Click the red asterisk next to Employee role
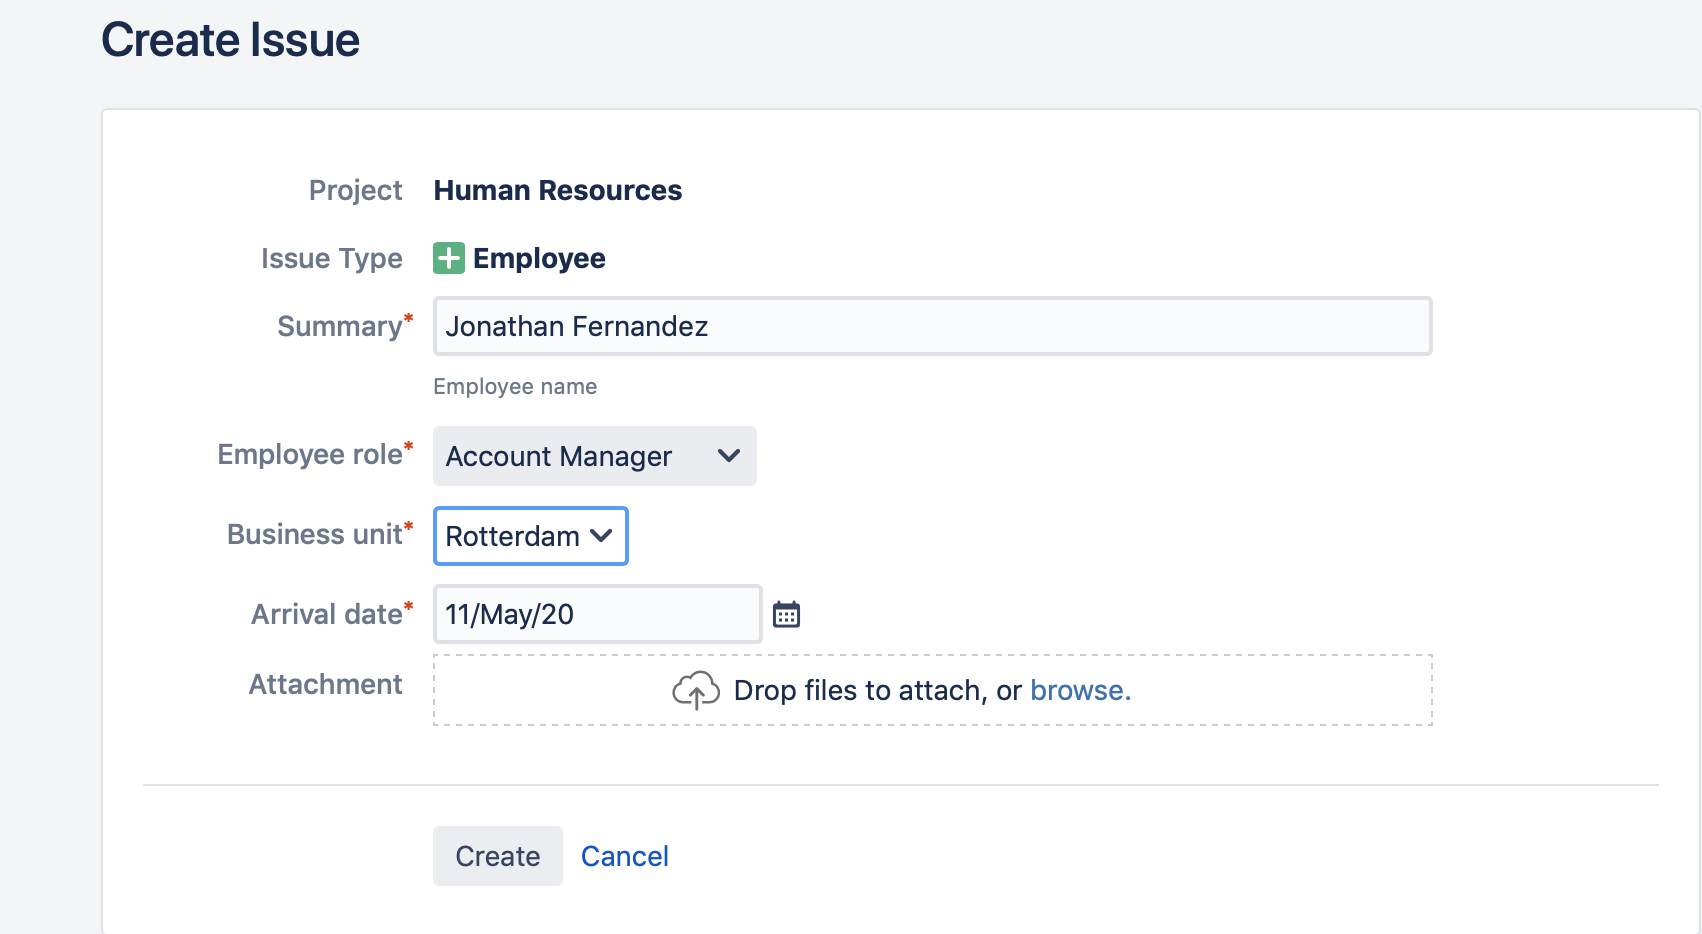This screenshot has width=1702, height=934. (410, 444)
